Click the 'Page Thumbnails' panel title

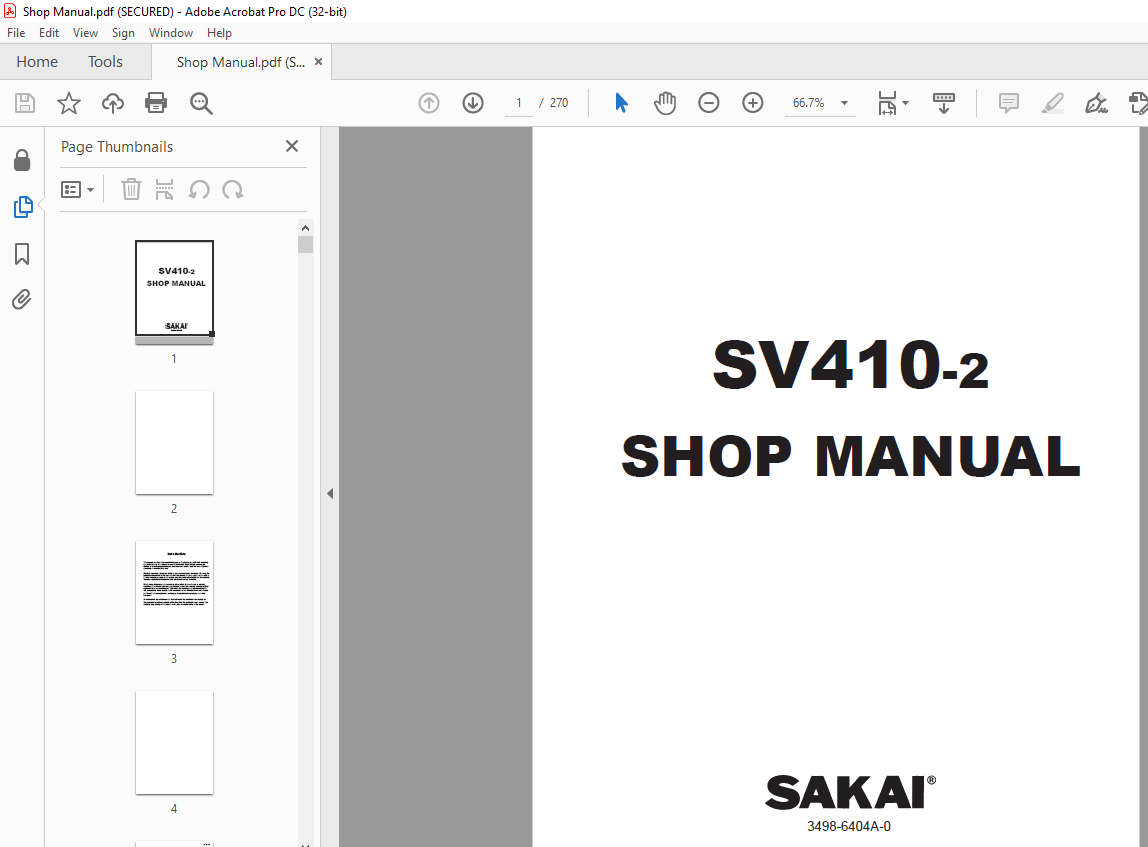coord(117,146)
